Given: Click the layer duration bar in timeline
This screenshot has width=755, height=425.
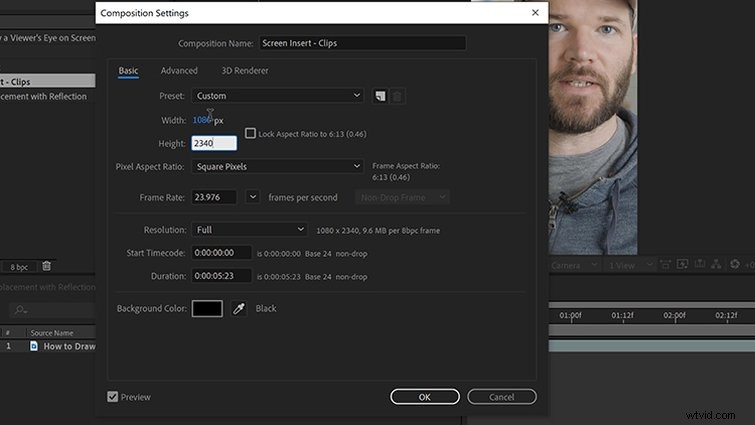Looking at the screenshot, I should click(x=652, y=346).
